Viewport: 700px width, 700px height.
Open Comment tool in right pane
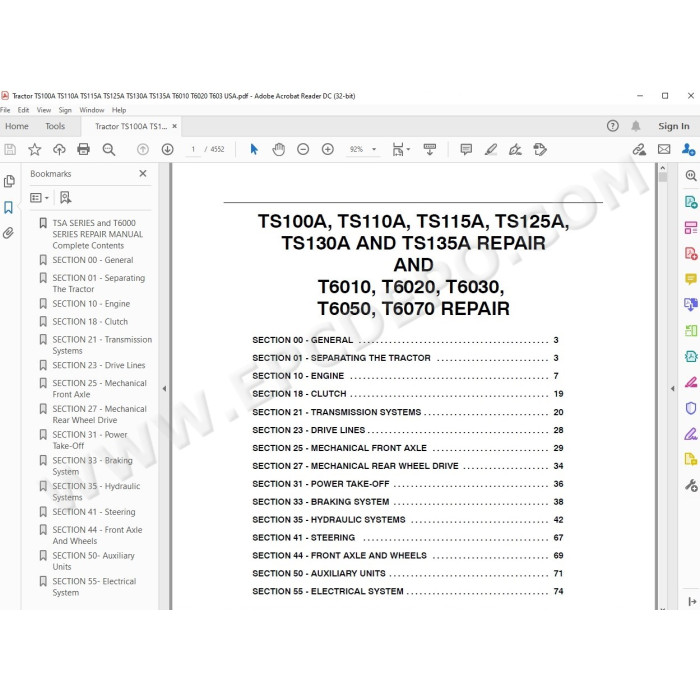click(x=691, y=279)
